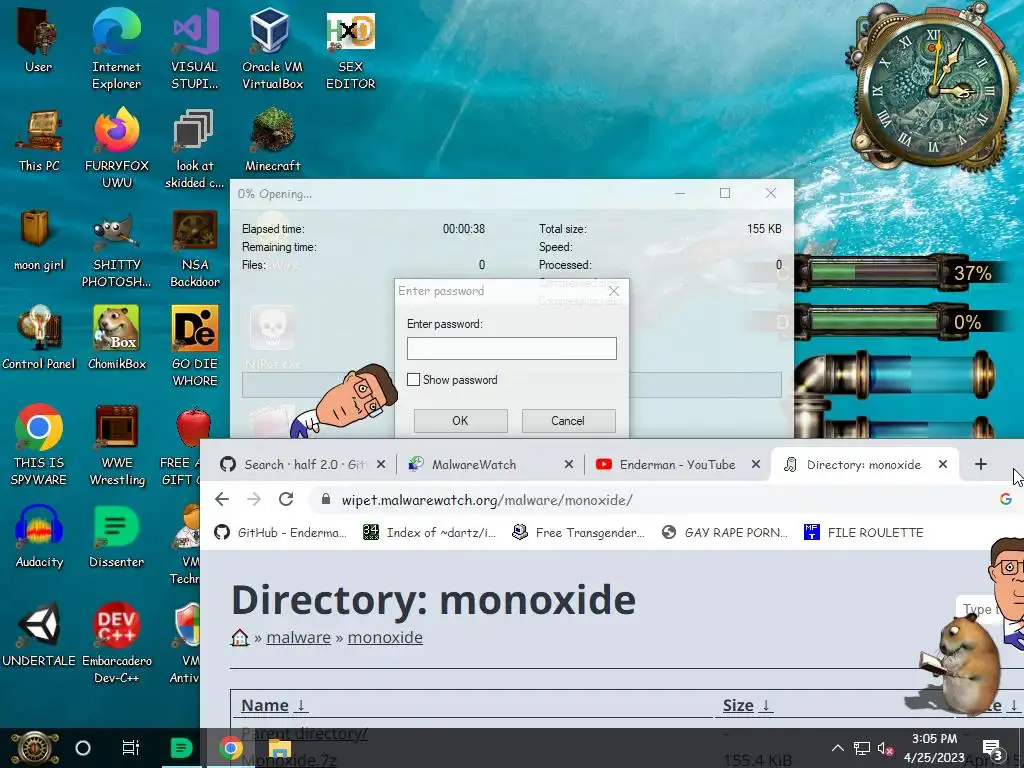1024x768 pixels.
Task: Open Dissenter from the taskbar
Action: [181, 748]
